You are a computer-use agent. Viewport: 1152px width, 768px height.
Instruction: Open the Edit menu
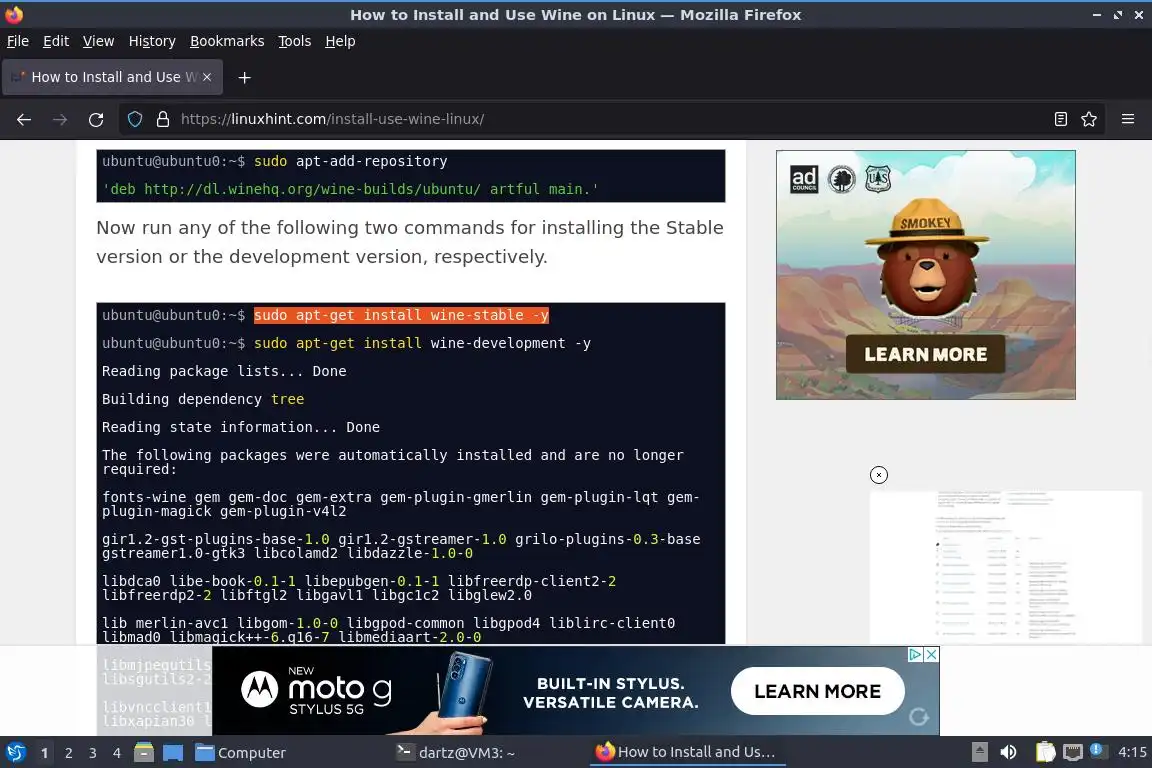click(56, 41)
